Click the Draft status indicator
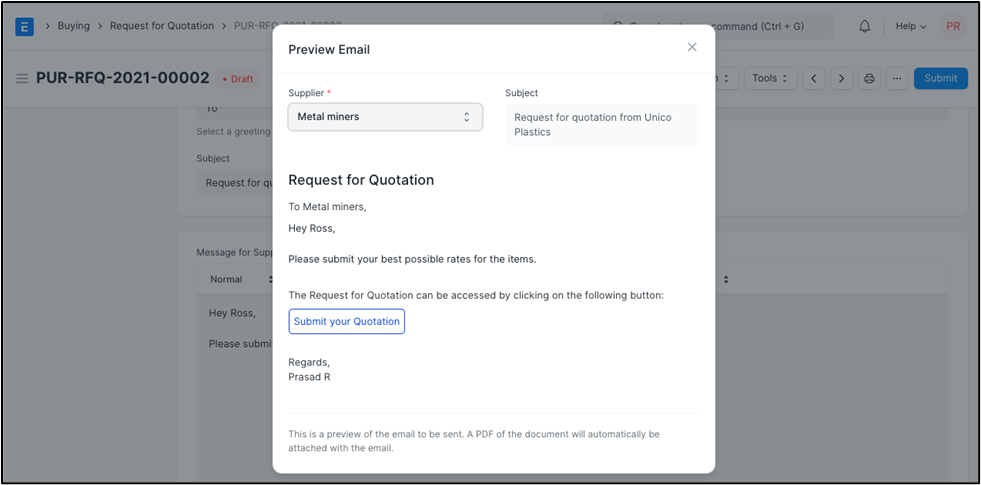981x485 pixels. 238,79
